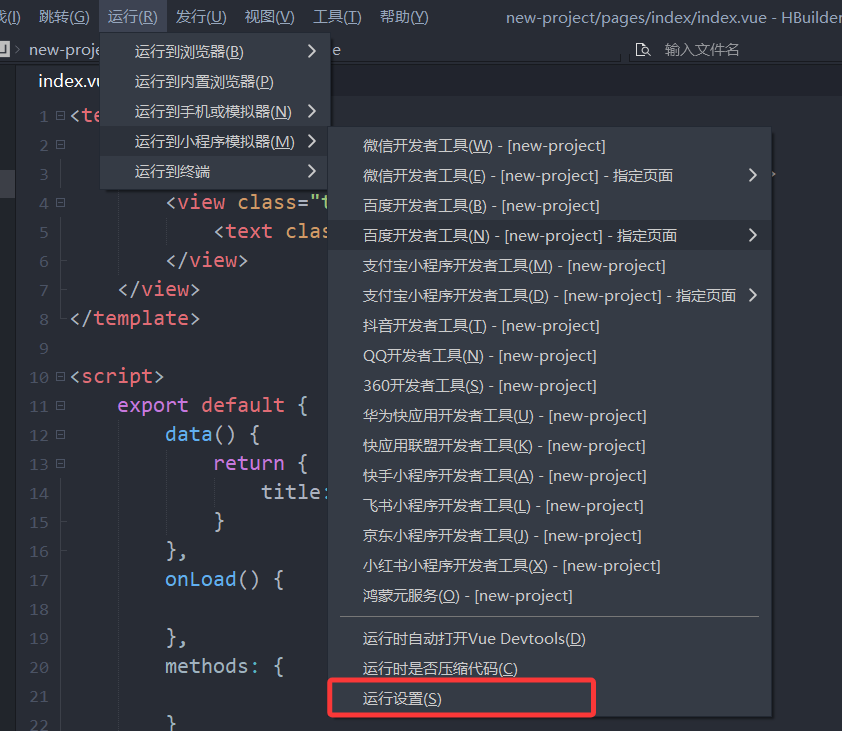Expand arrow beside 运行到小程序模拟器(M)
The width and height of the screenshot is (842, 731).
311,141
